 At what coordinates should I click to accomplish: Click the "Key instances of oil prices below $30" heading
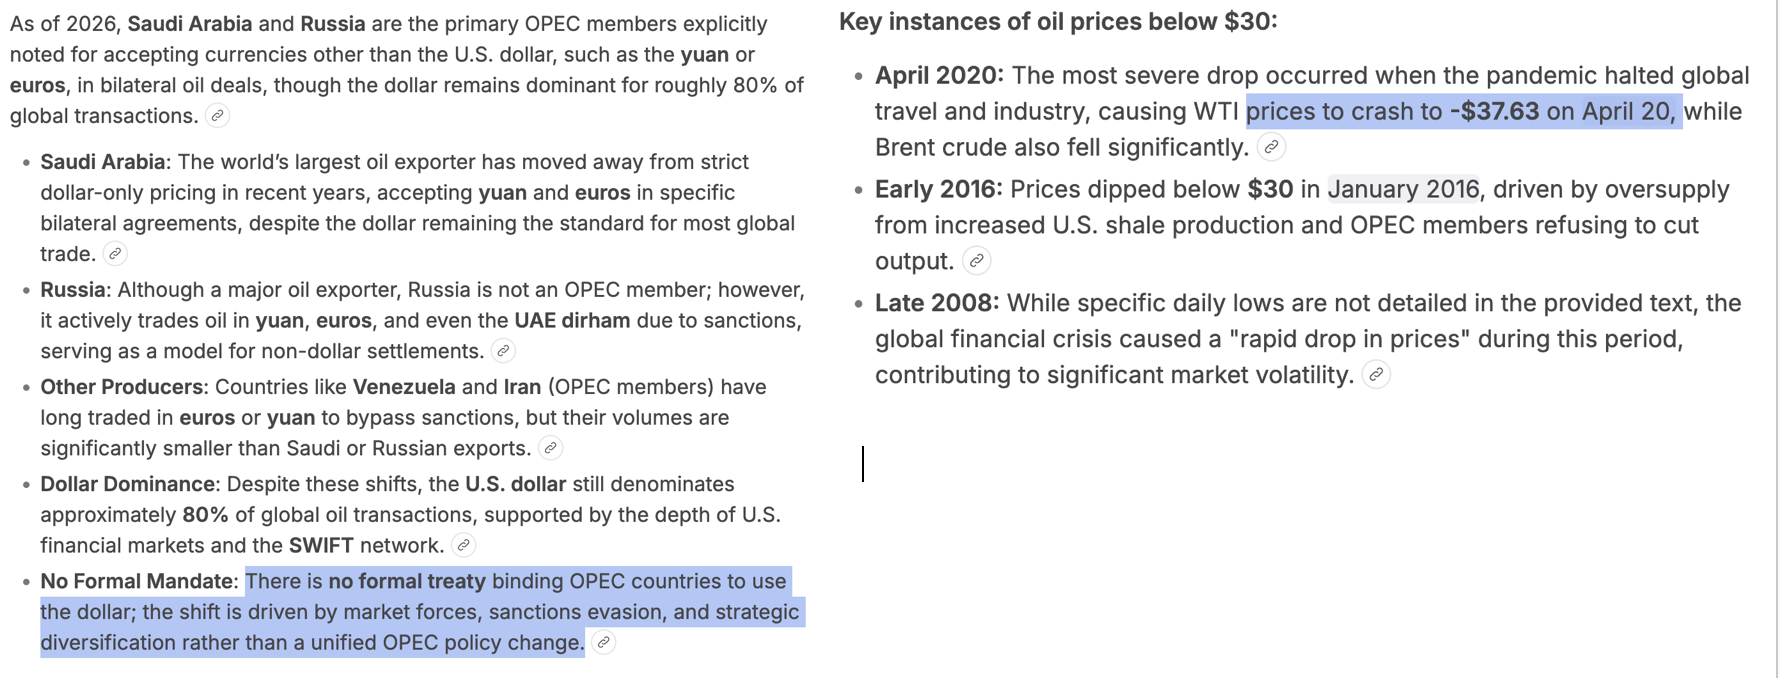point(1058,21)
